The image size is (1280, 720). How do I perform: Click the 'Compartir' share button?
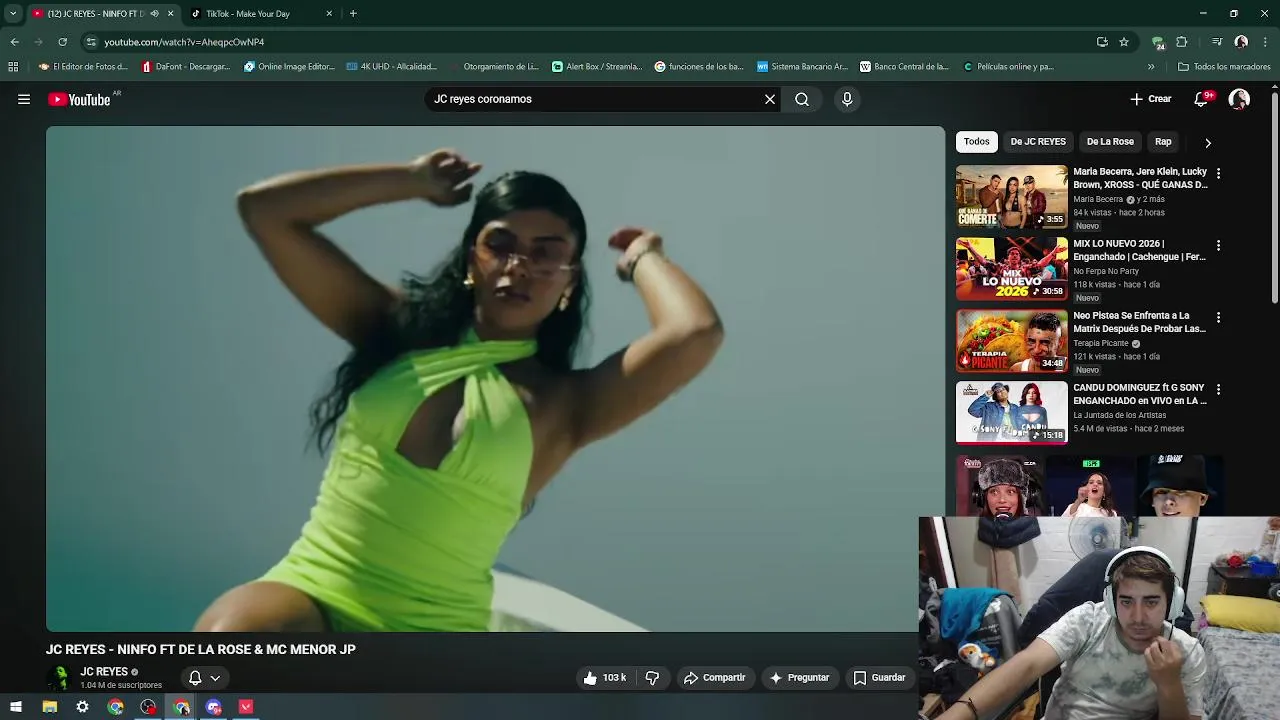point(715,678)
